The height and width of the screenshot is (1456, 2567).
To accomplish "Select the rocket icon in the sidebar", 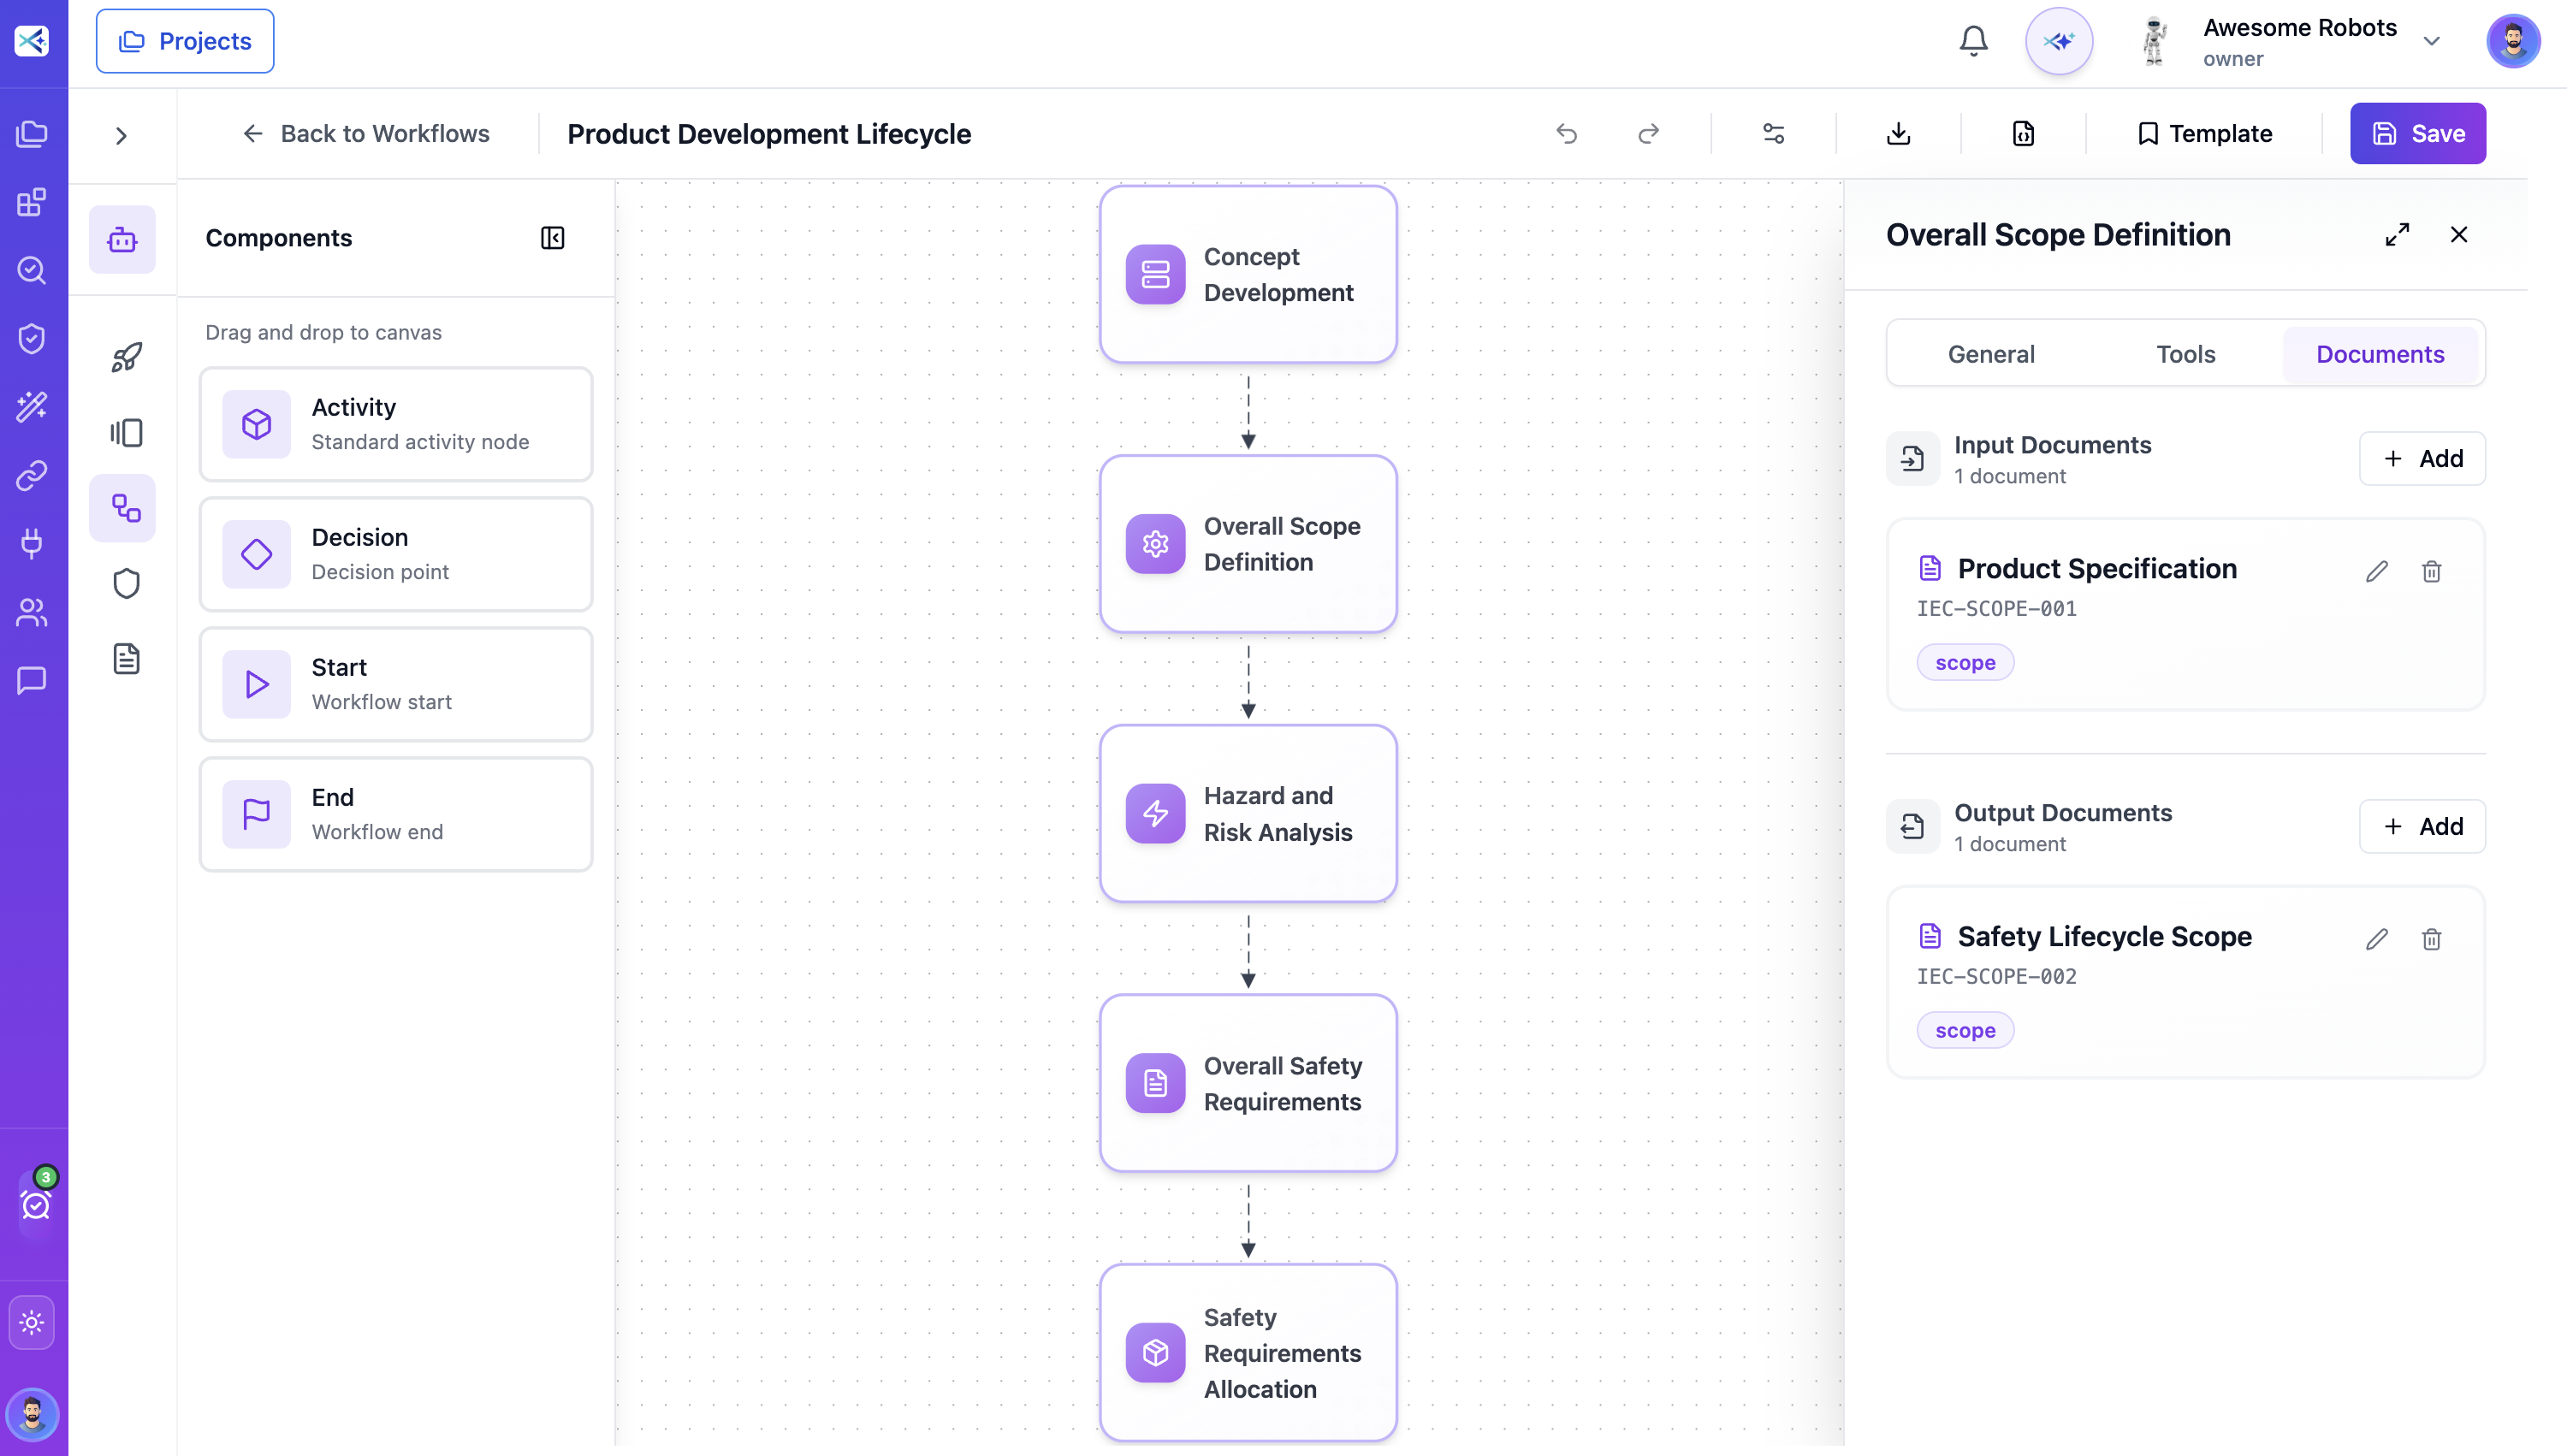I will 126,357.
